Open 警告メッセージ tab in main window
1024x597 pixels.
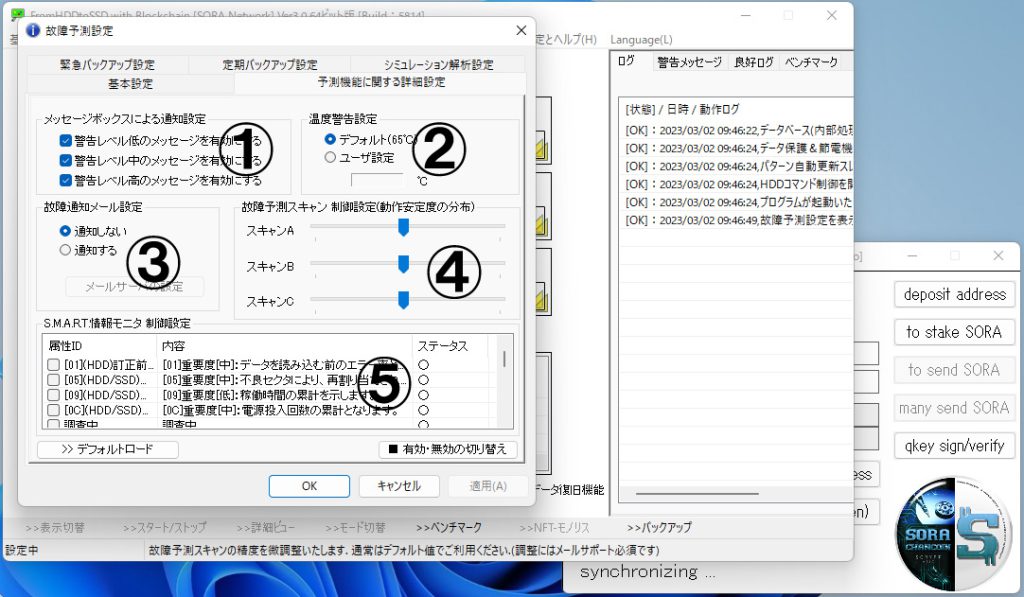click(690, 62)
